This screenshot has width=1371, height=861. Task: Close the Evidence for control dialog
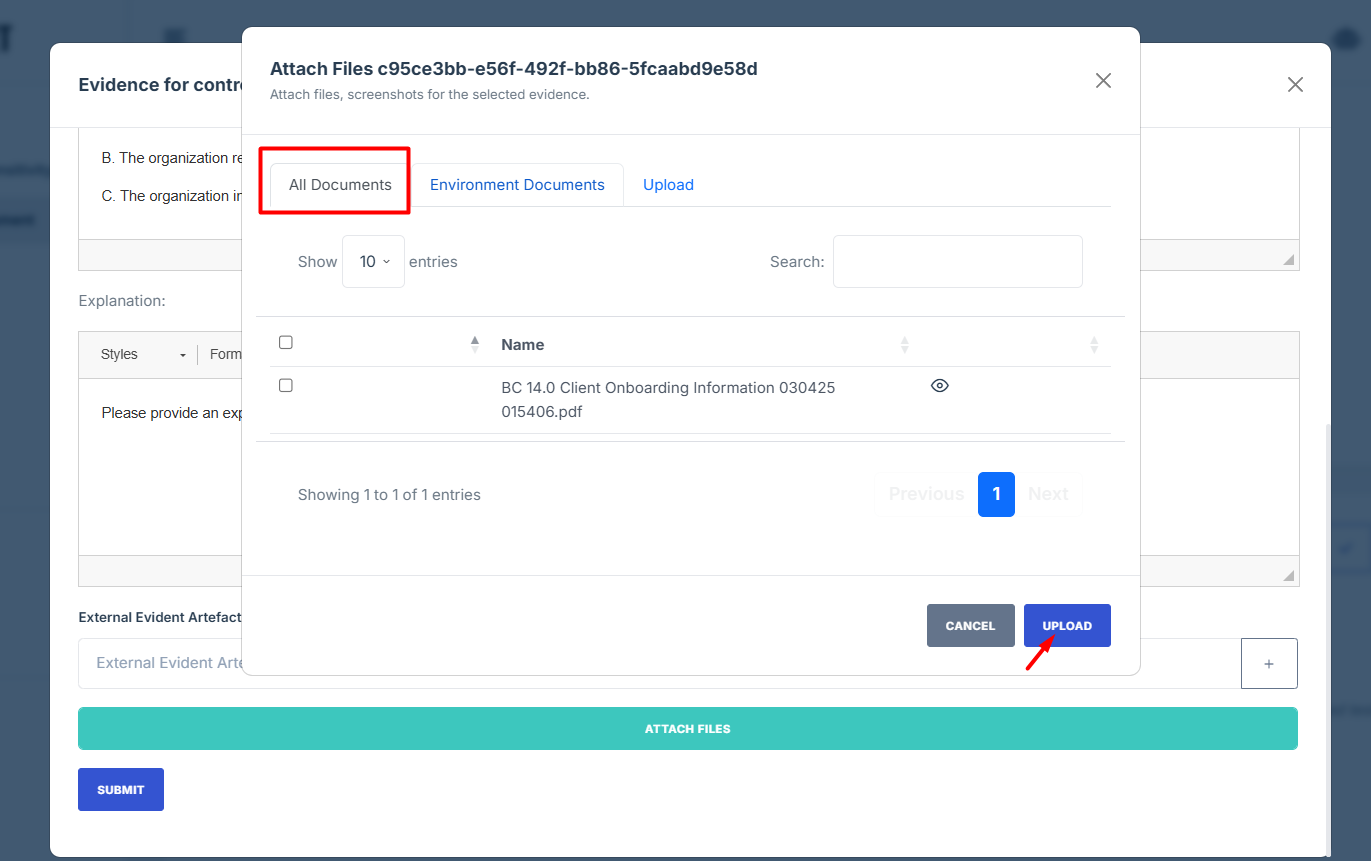(1295, 85)
